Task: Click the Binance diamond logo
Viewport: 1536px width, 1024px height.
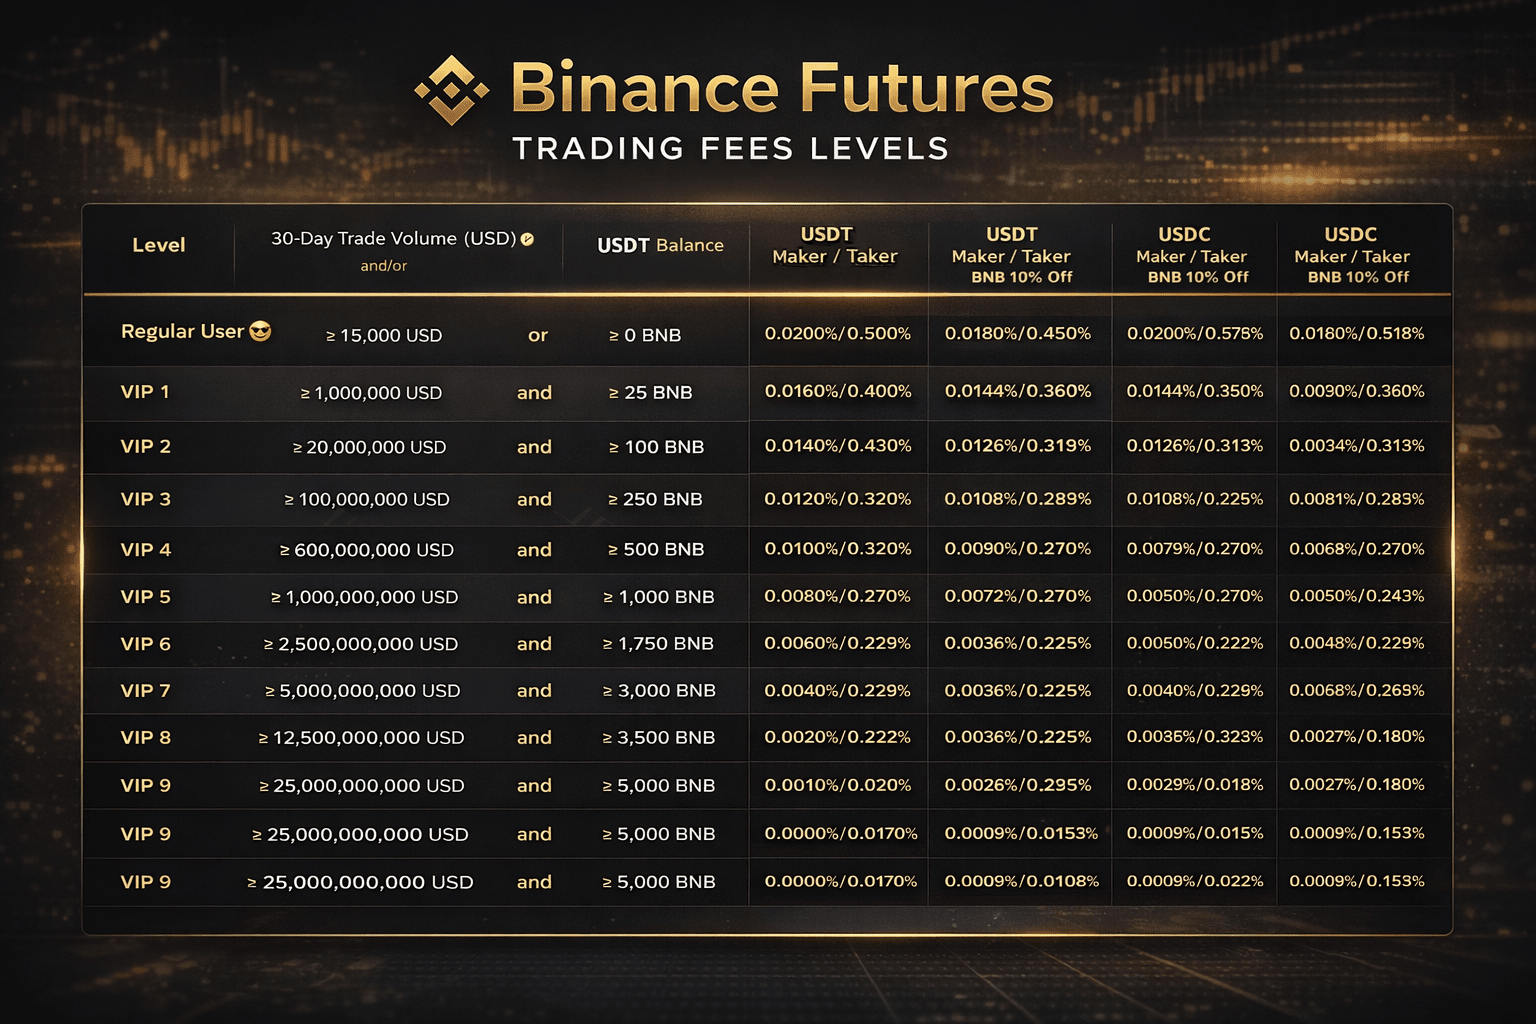Action: (452, 90)
